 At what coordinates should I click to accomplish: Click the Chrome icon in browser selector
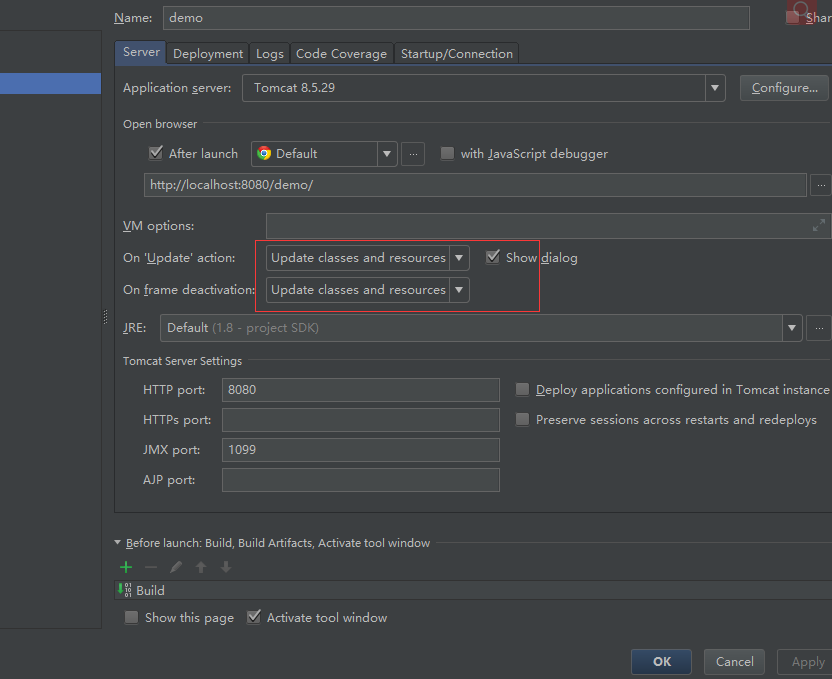[x=264, y=154]
